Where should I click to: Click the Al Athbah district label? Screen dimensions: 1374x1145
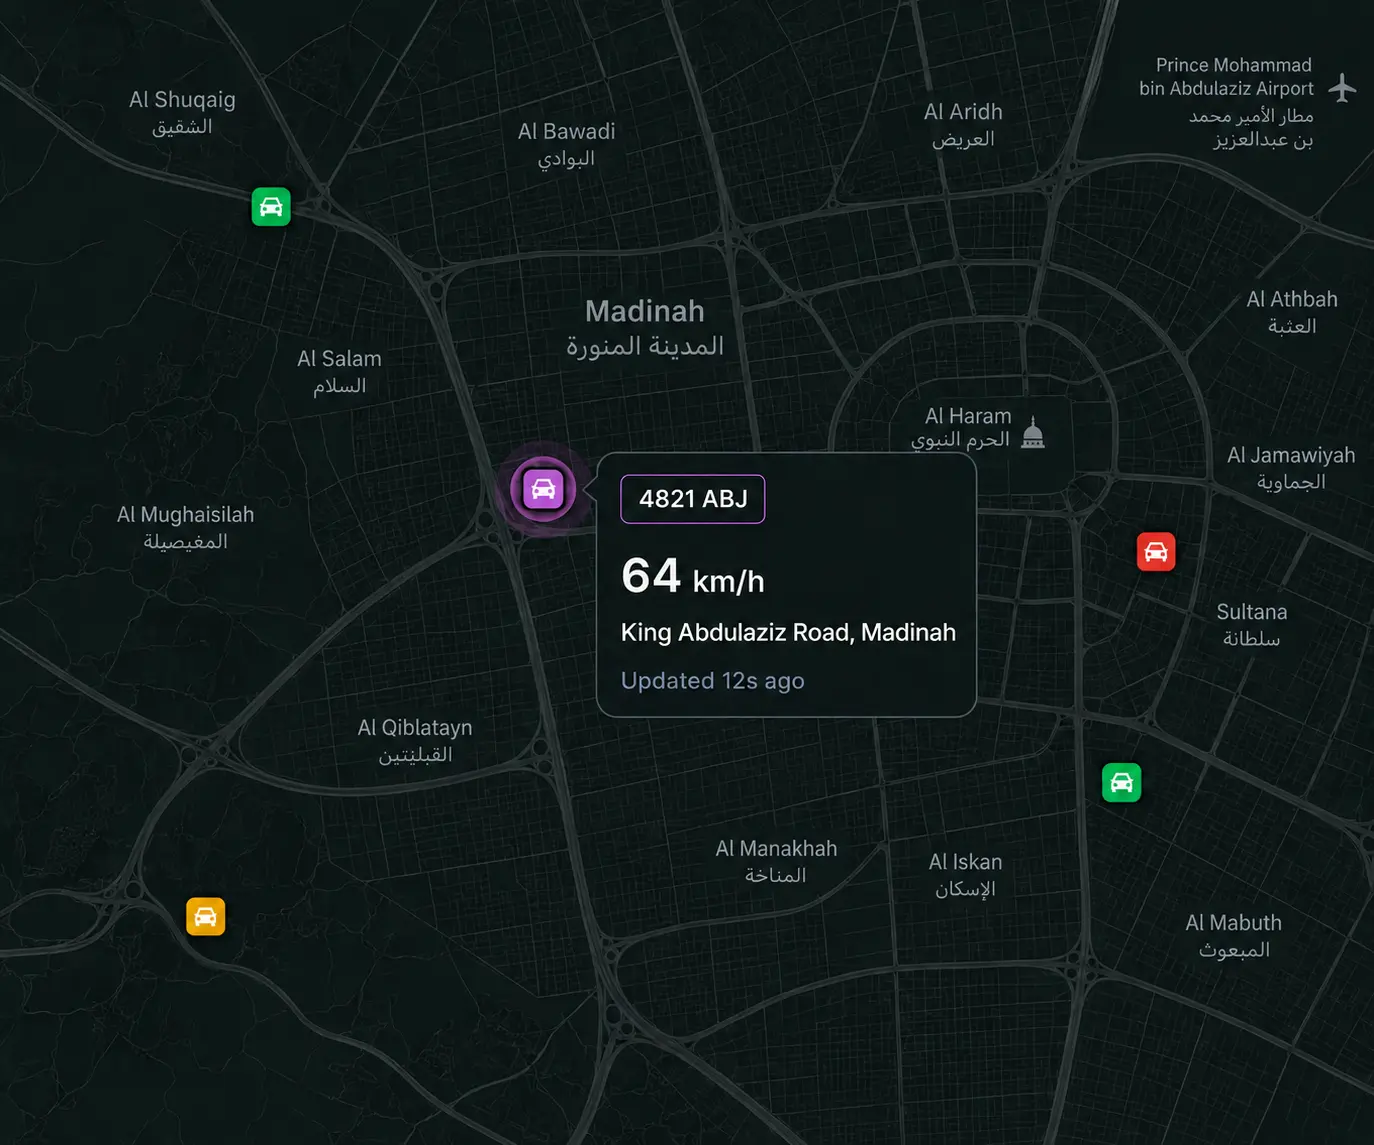(1292, 312)
